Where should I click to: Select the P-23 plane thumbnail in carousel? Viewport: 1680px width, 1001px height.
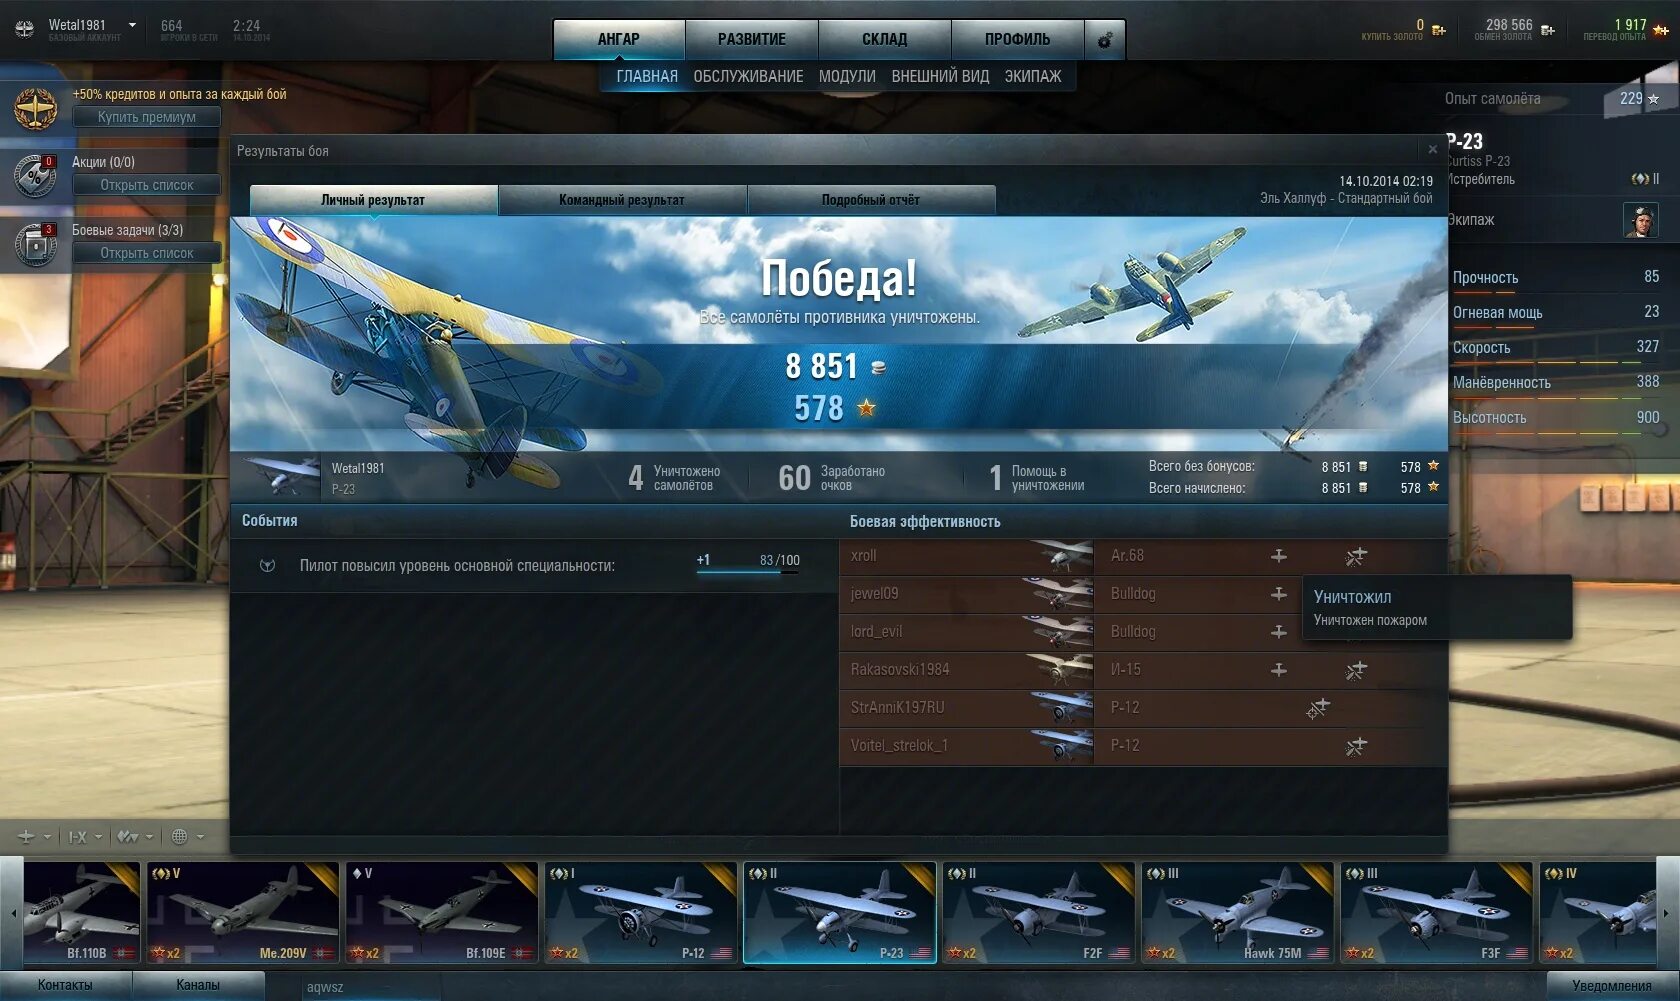click(840, 913)
